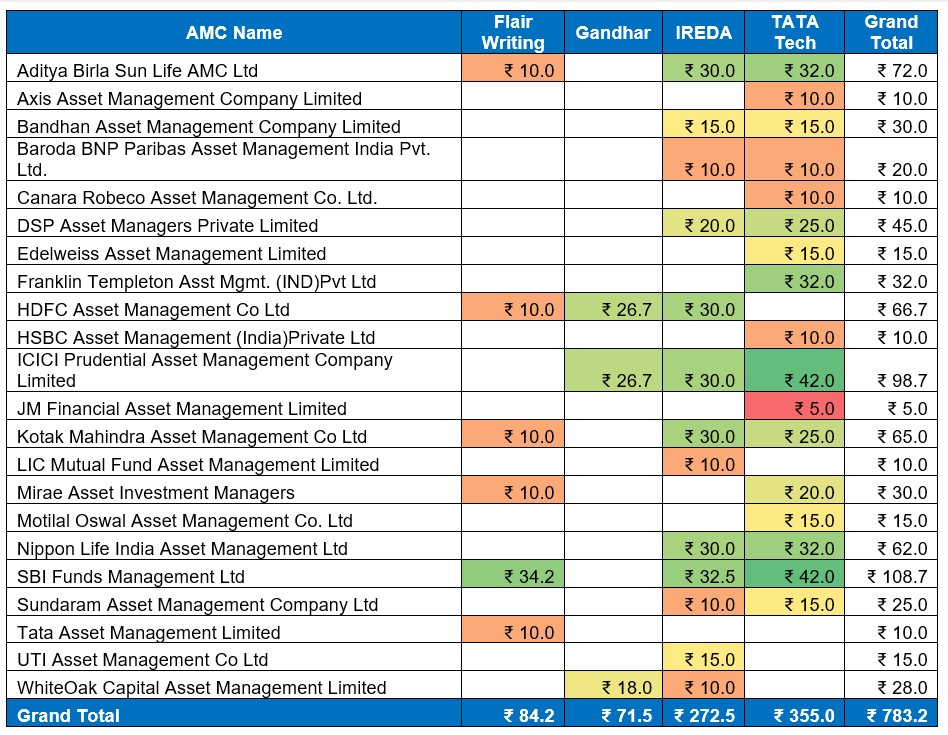Image resolution: width=948 pixels, height=735 pixels.
Task: Select ICICI Prudential TATA Tech ₹ 42.0 cell
Action: (794, 370)
